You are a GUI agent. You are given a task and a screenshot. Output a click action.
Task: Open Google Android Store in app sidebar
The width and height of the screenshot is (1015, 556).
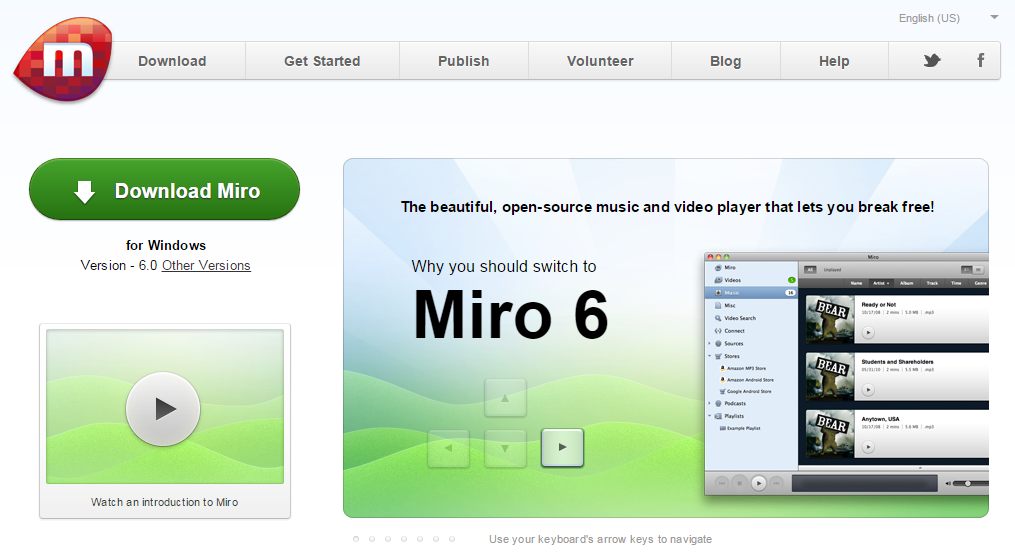746,392
